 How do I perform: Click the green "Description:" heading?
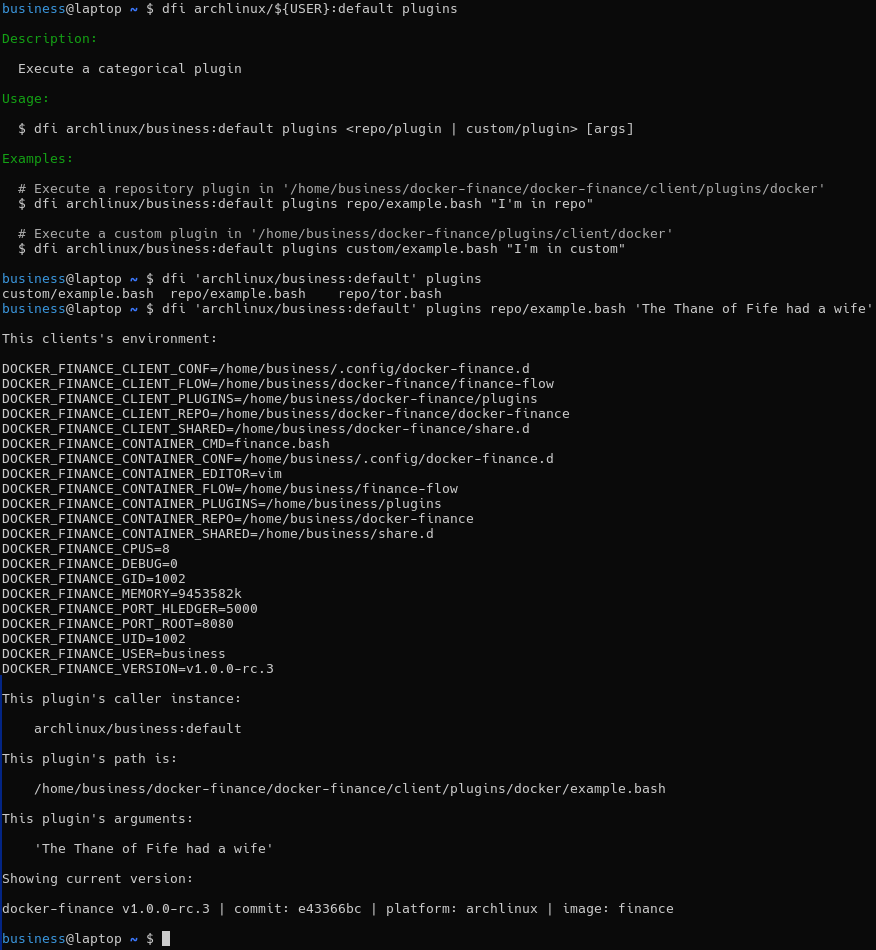(x=50, y=39)
